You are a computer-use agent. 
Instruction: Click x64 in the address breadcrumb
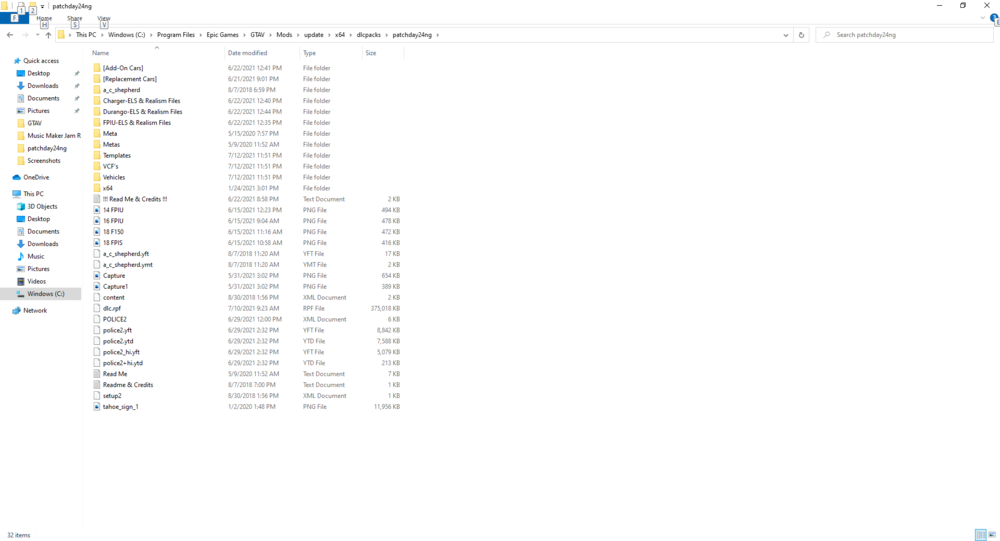click(340, 35)
